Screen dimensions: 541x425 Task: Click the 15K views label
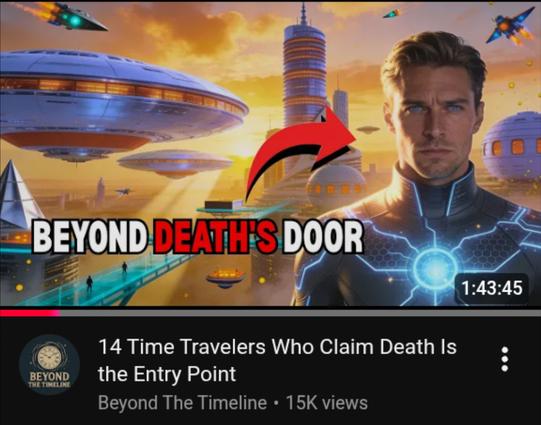click(326, 403)
